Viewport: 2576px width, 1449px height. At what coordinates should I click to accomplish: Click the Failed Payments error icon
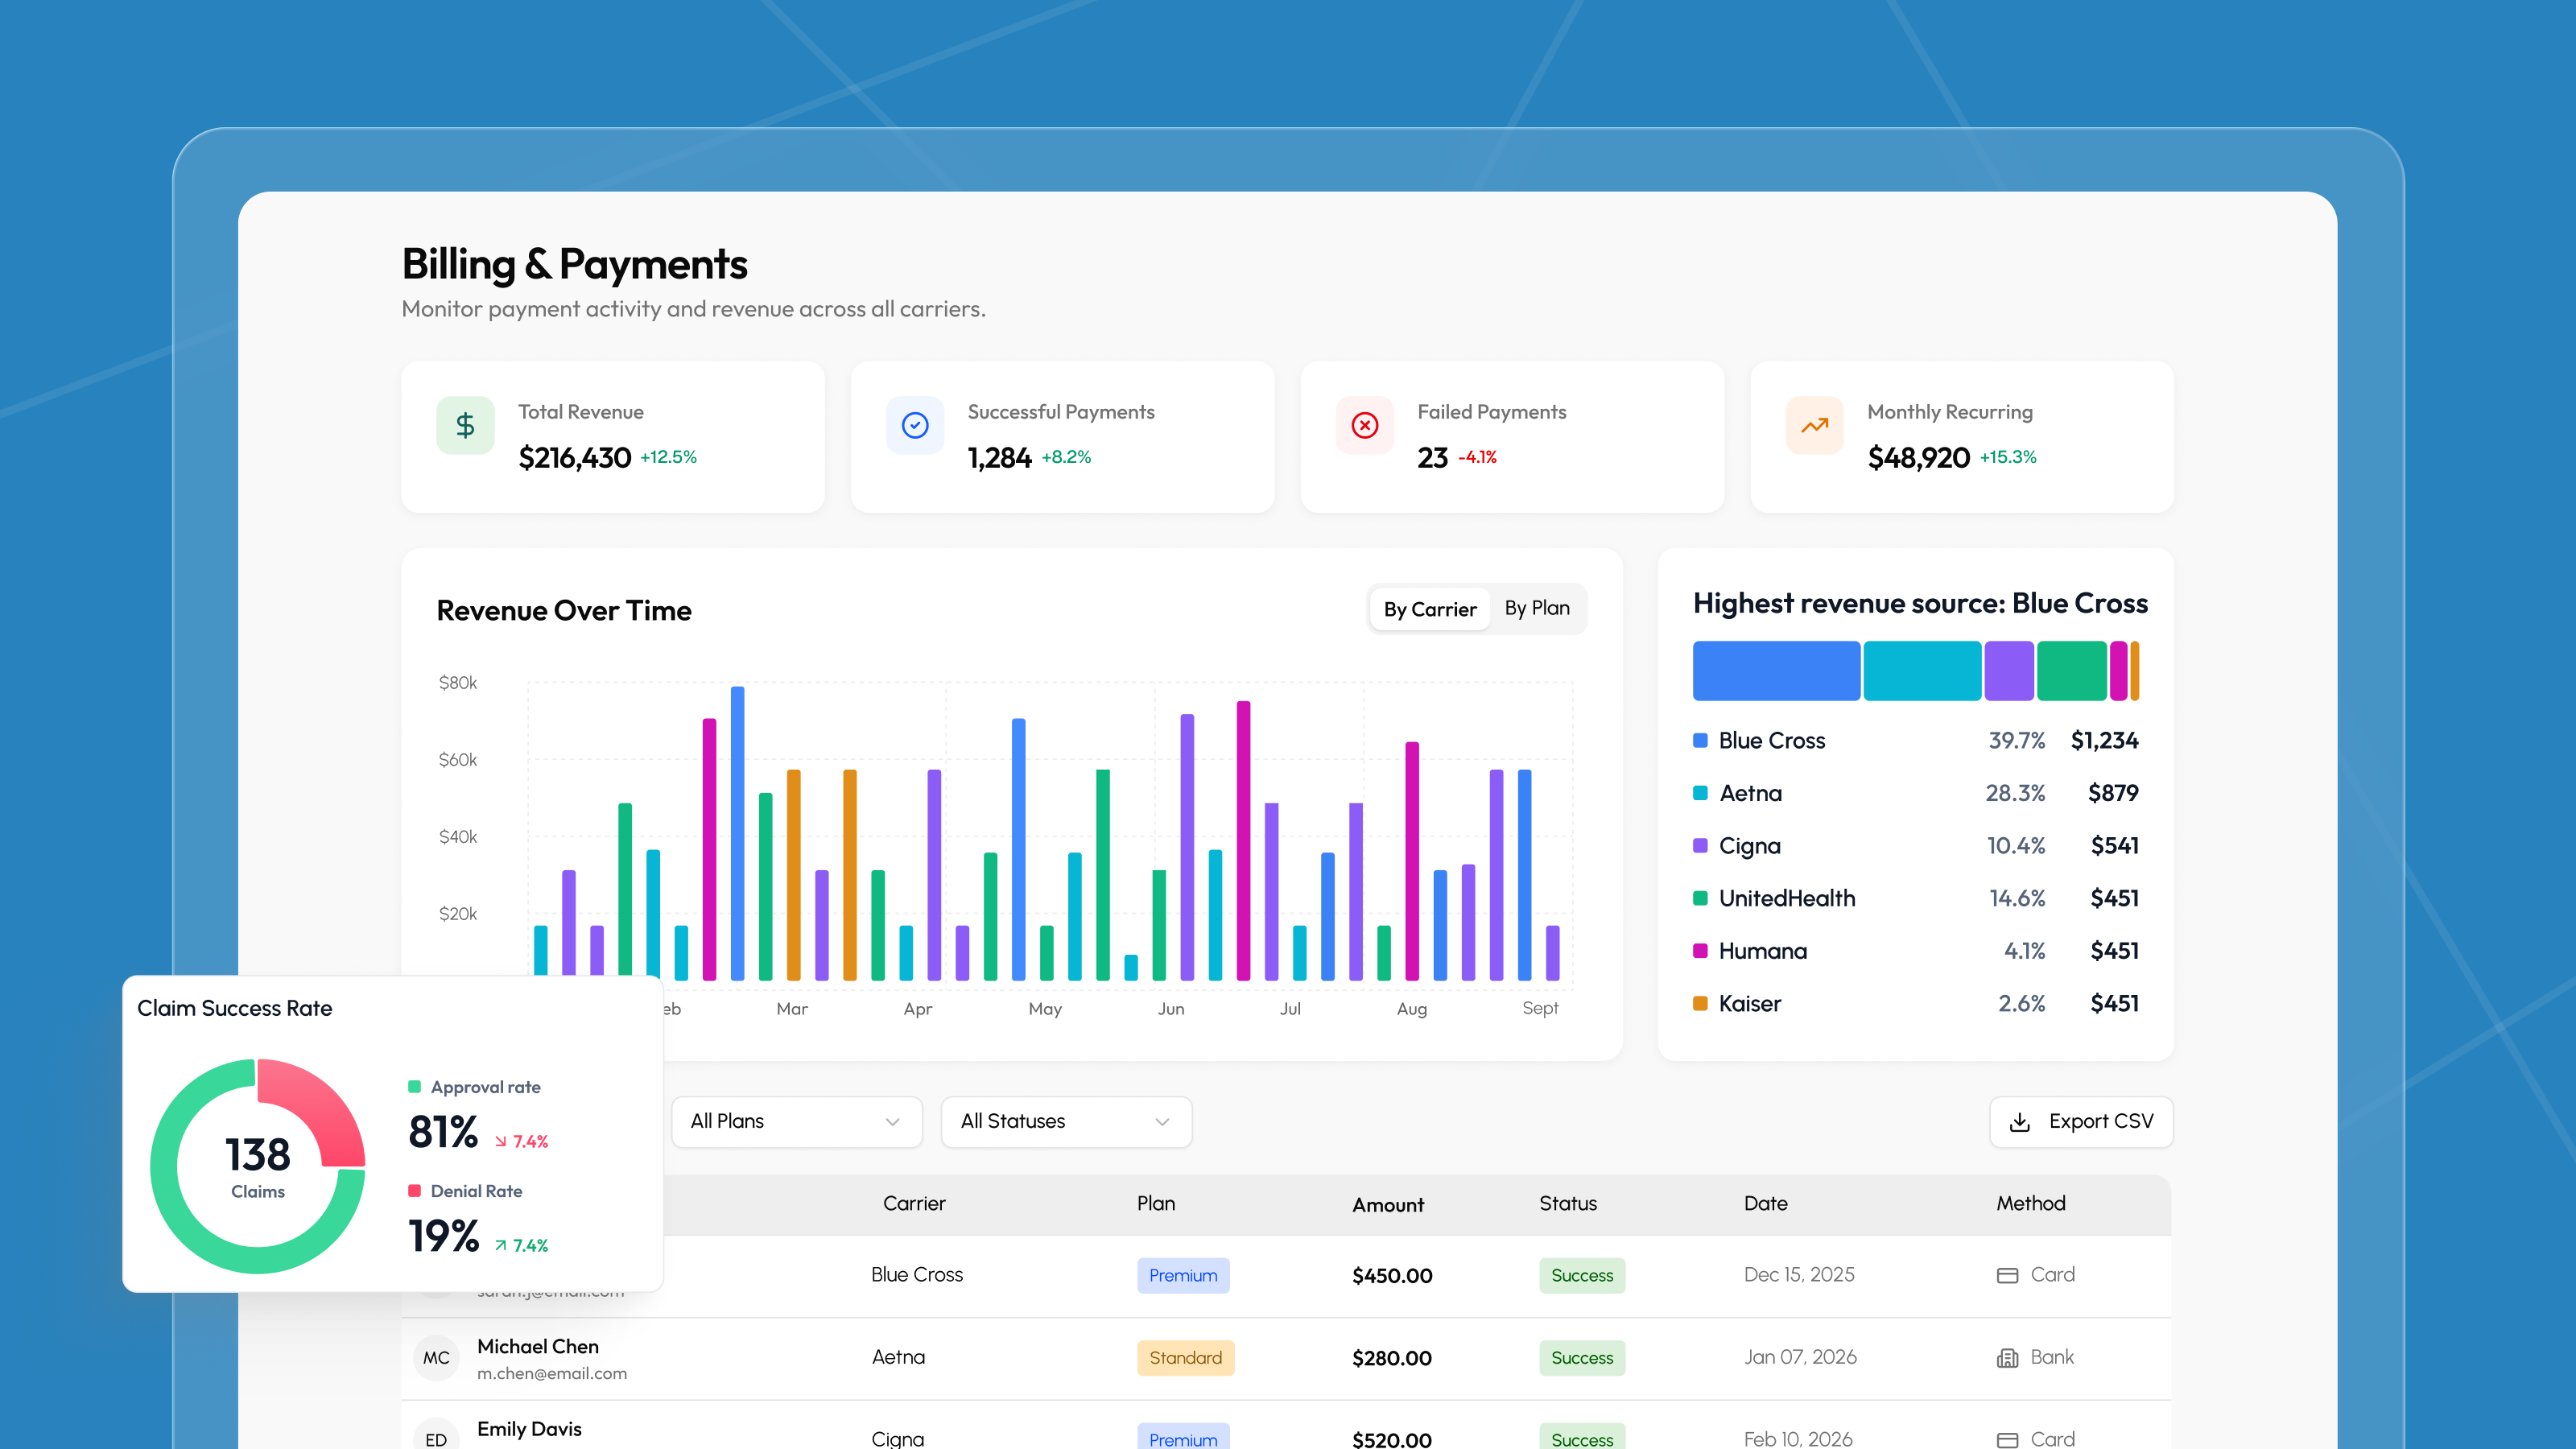coord(1364,425)
